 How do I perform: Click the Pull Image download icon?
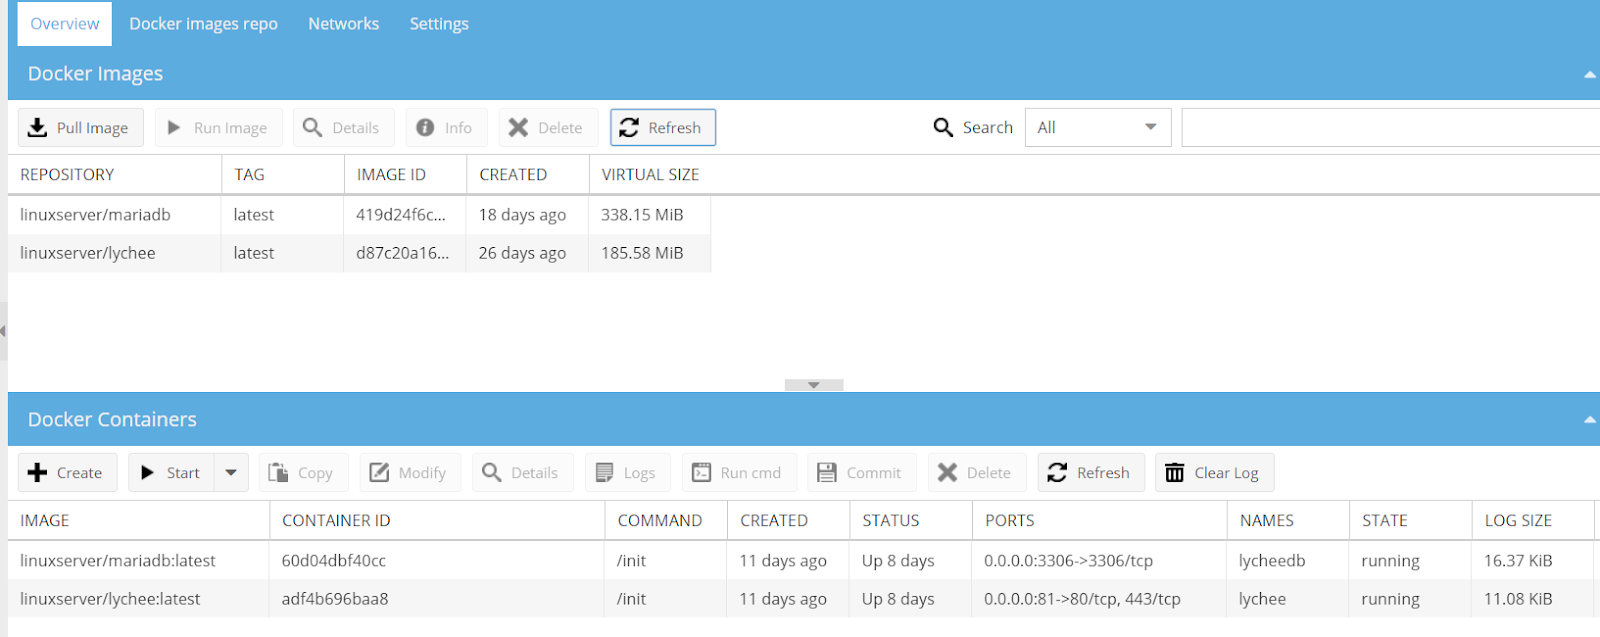(x=37, y=128)
